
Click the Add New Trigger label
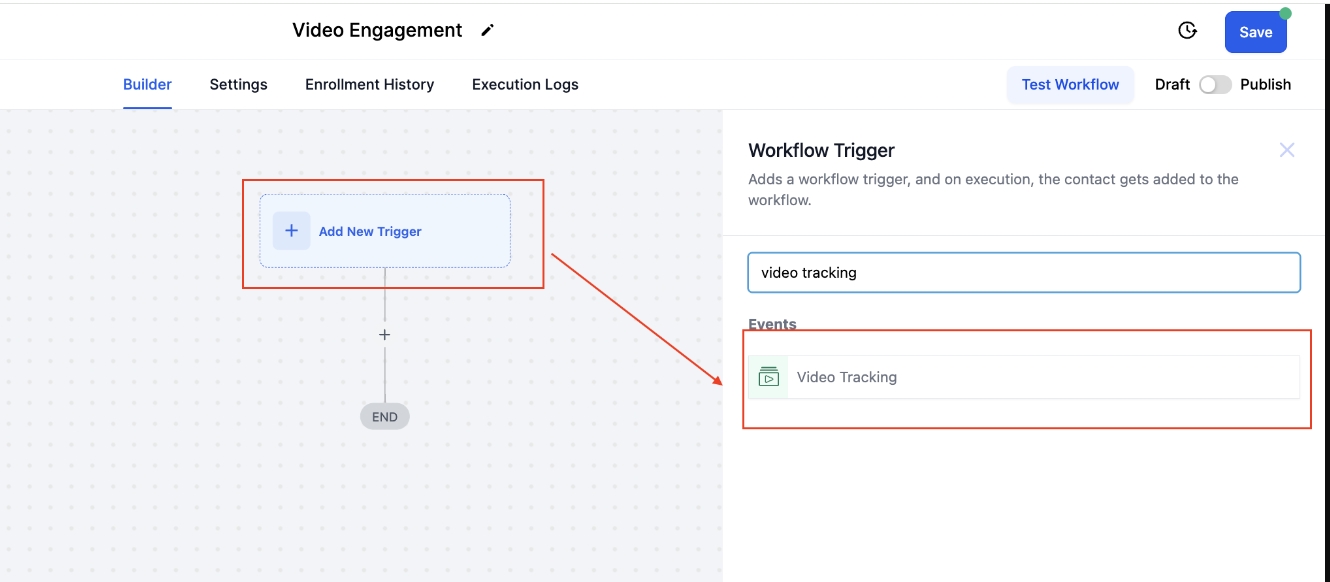coord(370,232)
